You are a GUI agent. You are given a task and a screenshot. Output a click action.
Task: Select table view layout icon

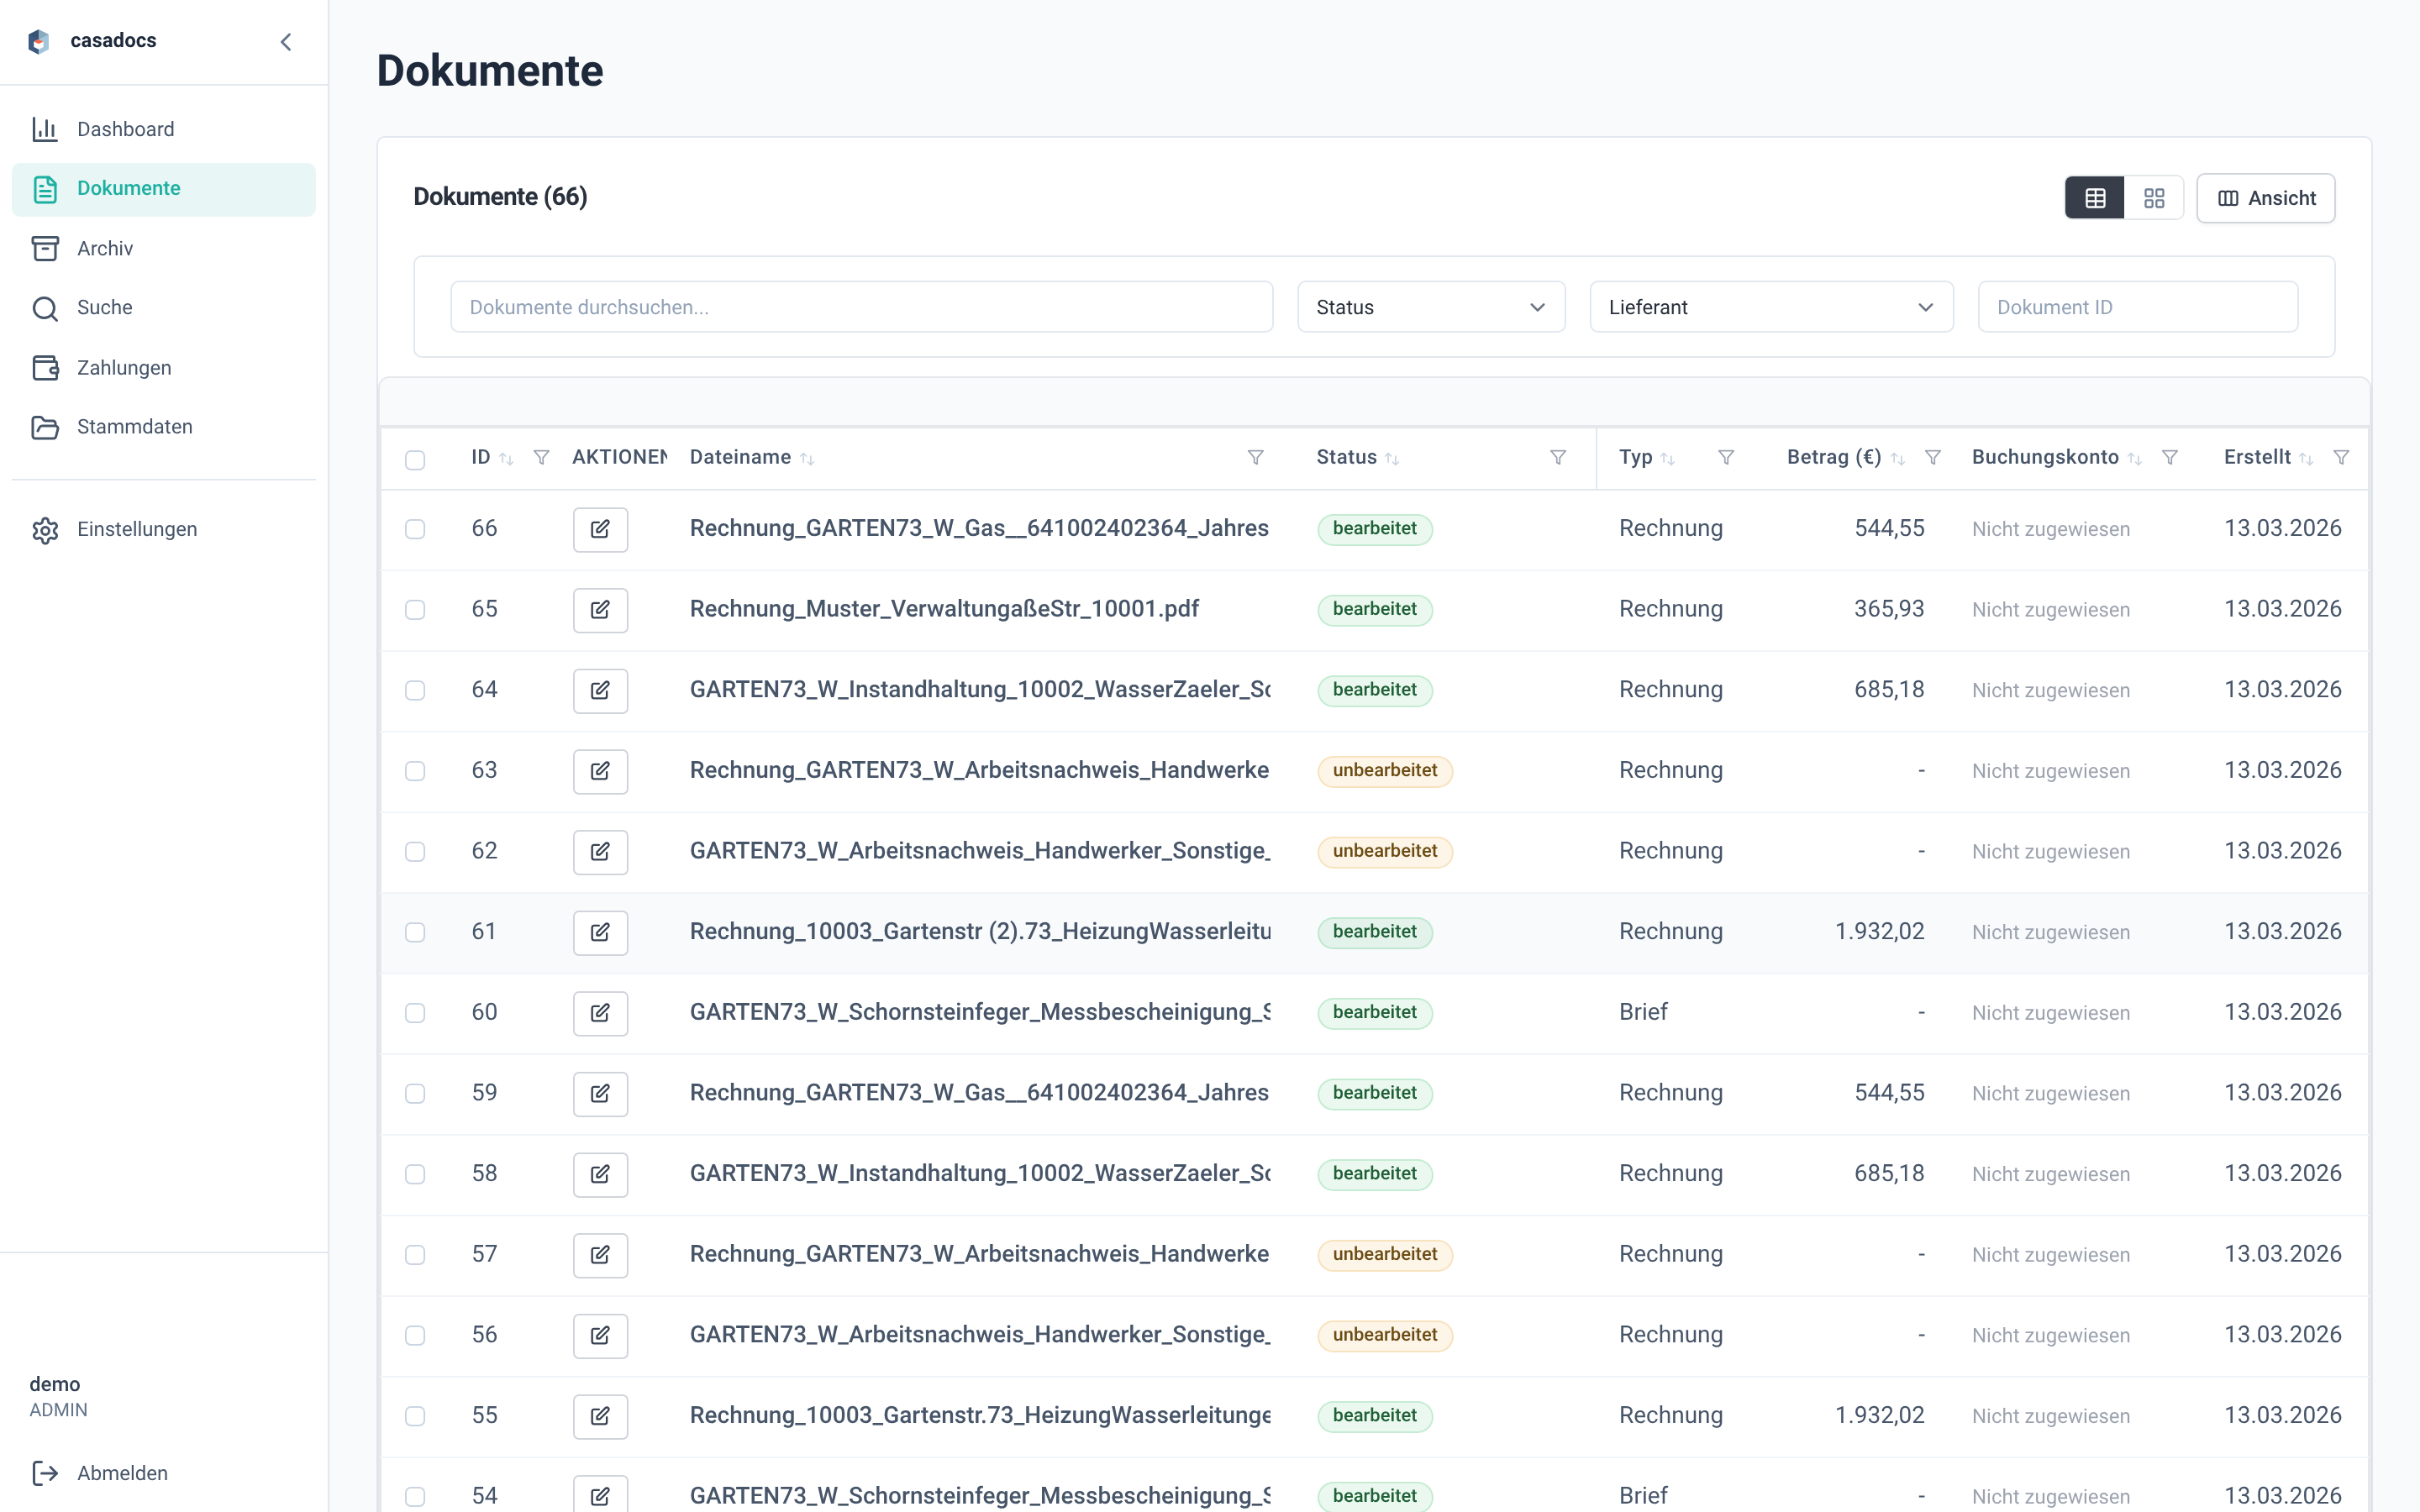[x=2095, y=198]
